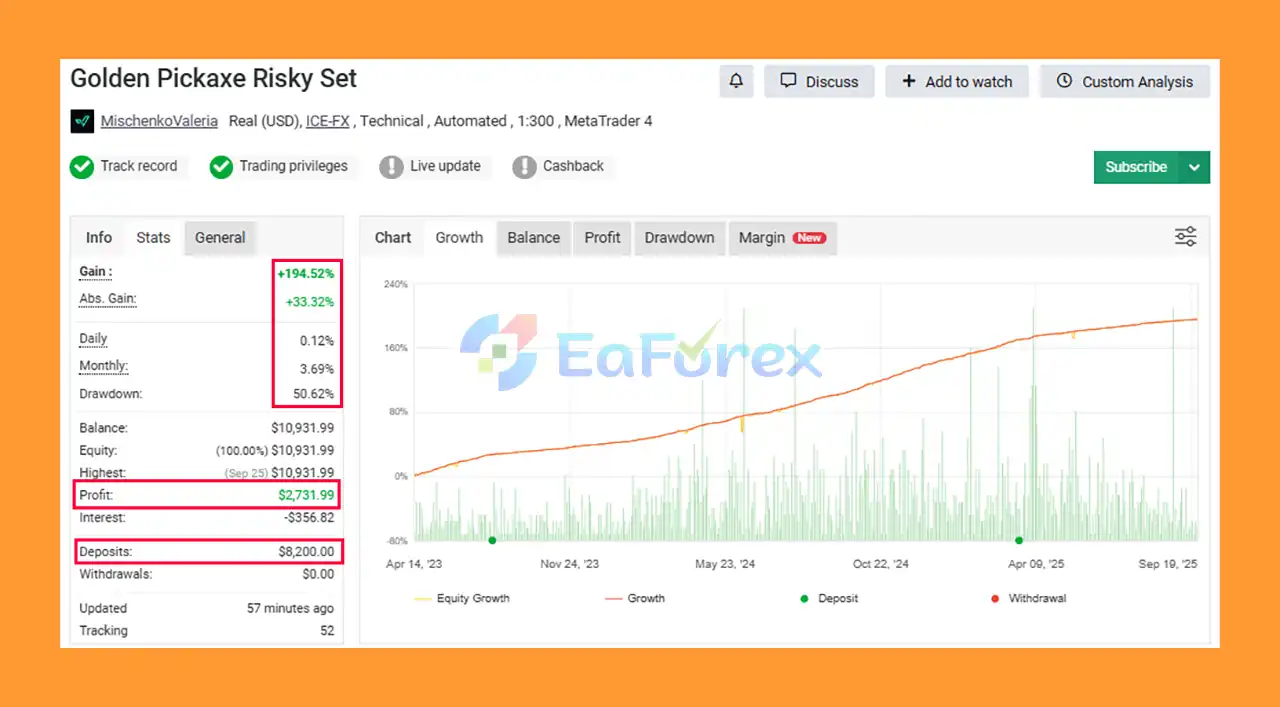
Task: Click the Add to watch button
Action: 957,82
